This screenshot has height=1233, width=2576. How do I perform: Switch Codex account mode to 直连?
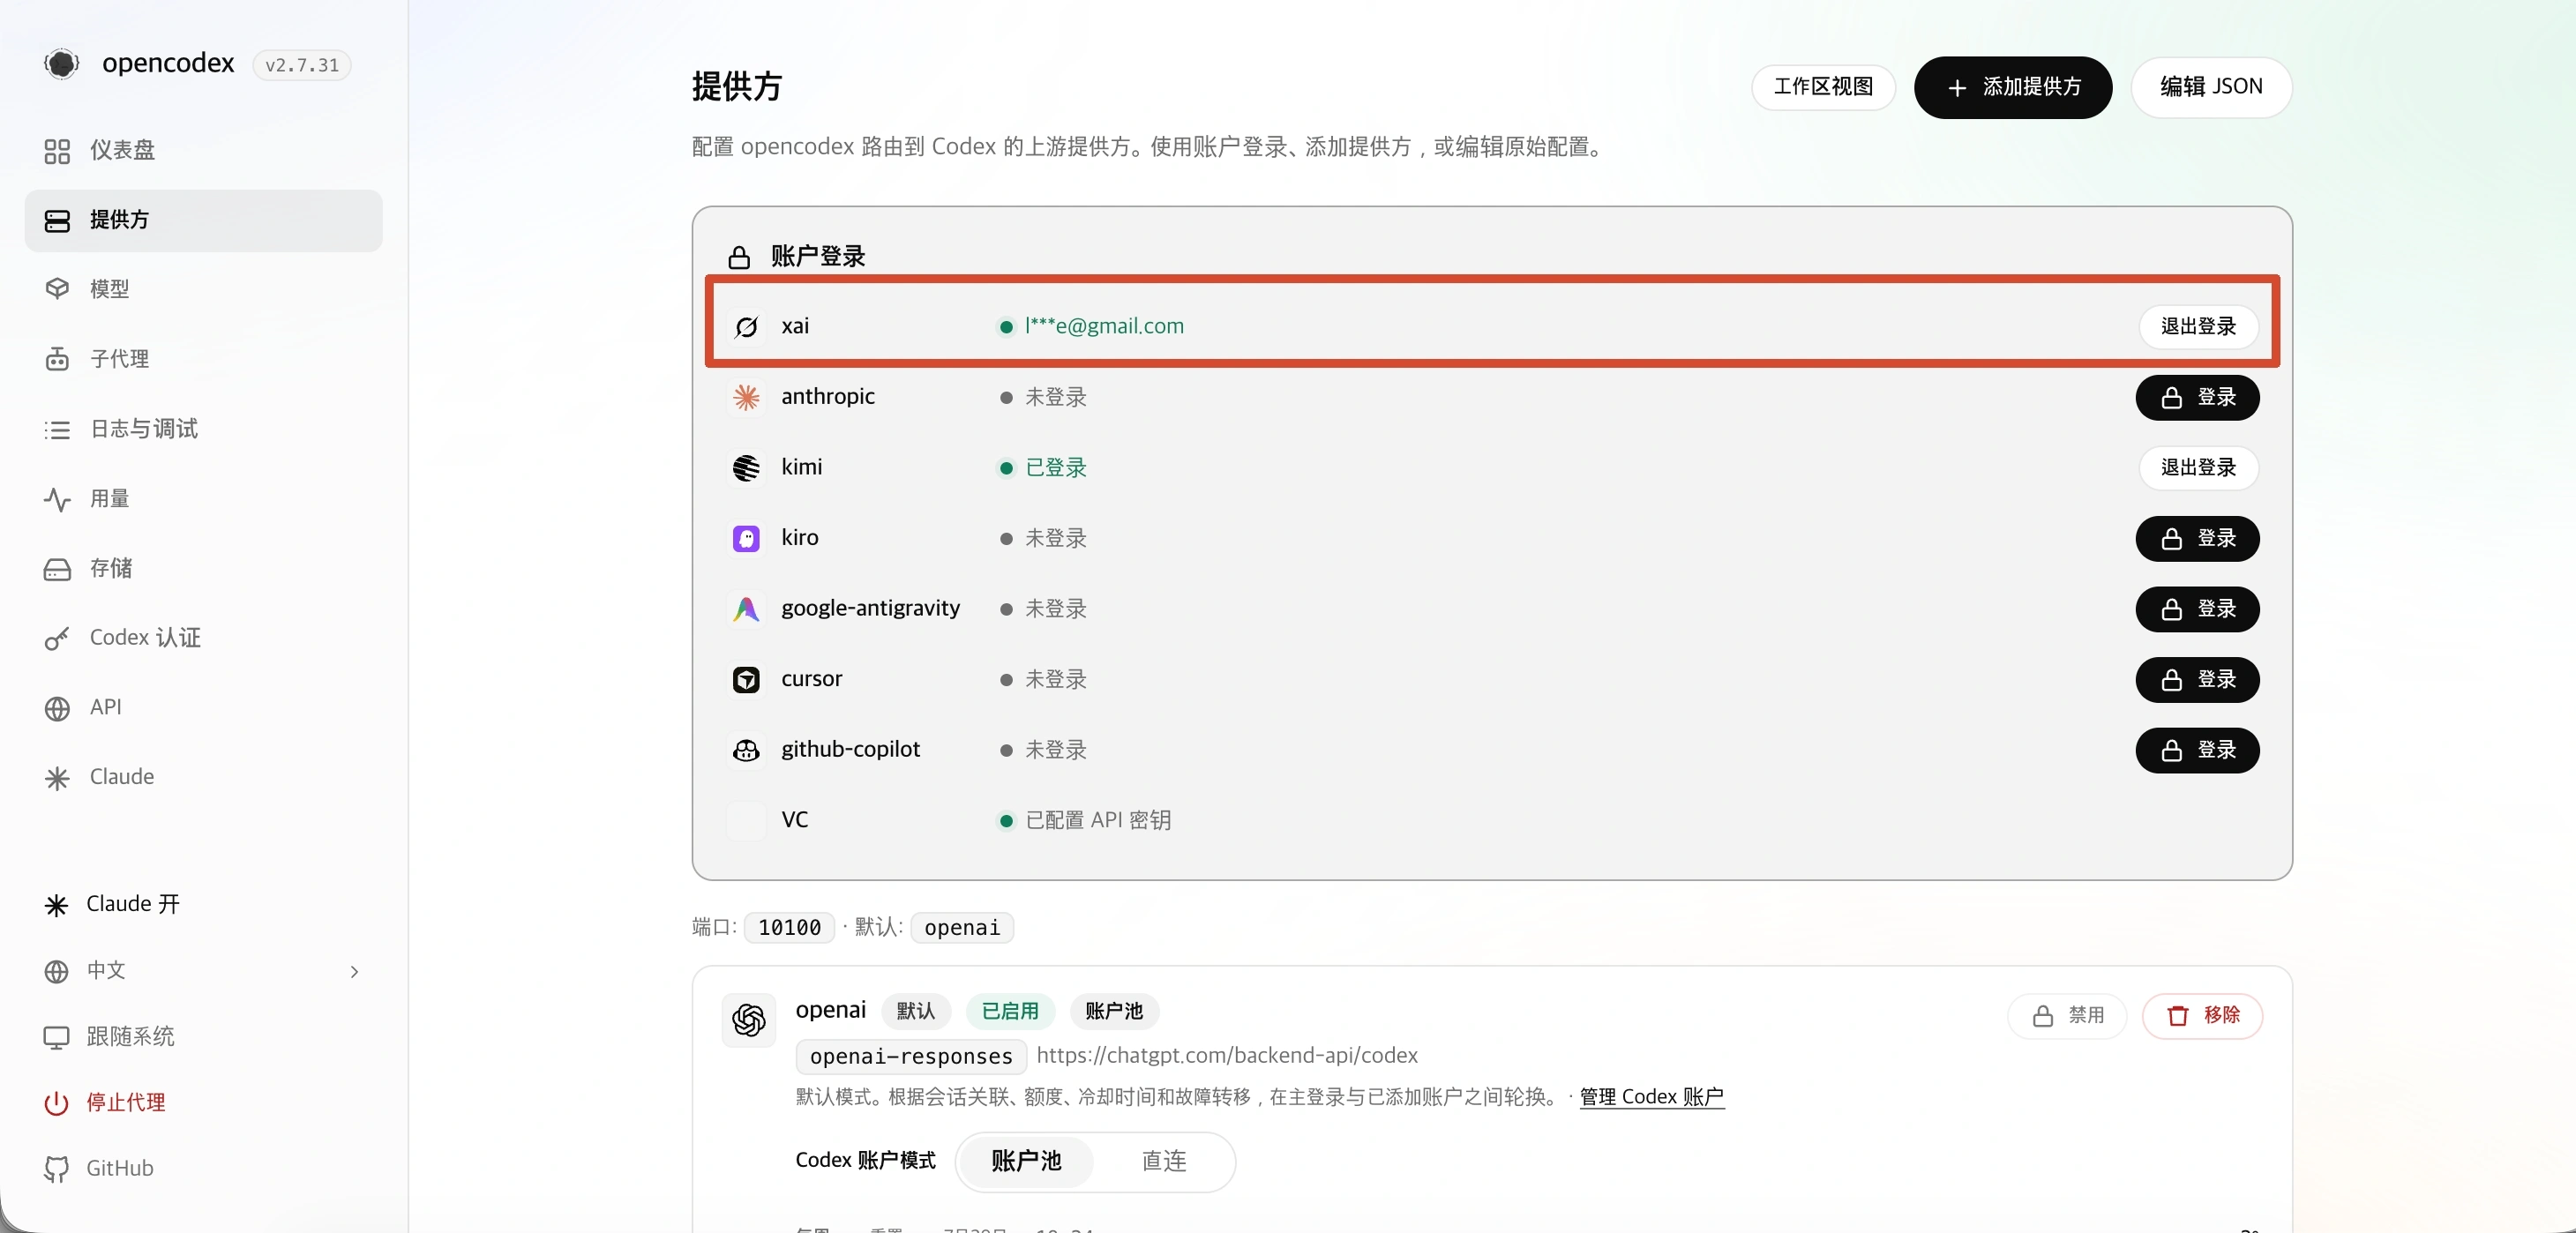pyautogui.click(x=1164, y=1162)
